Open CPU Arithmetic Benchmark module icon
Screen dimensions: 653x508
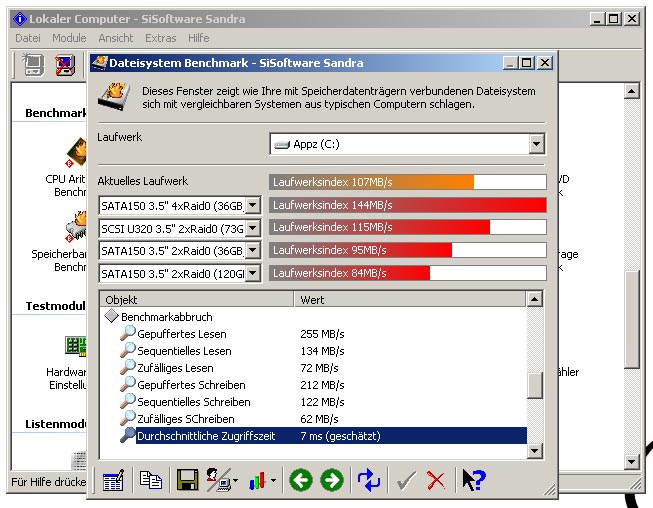click(x=77, y=152)
